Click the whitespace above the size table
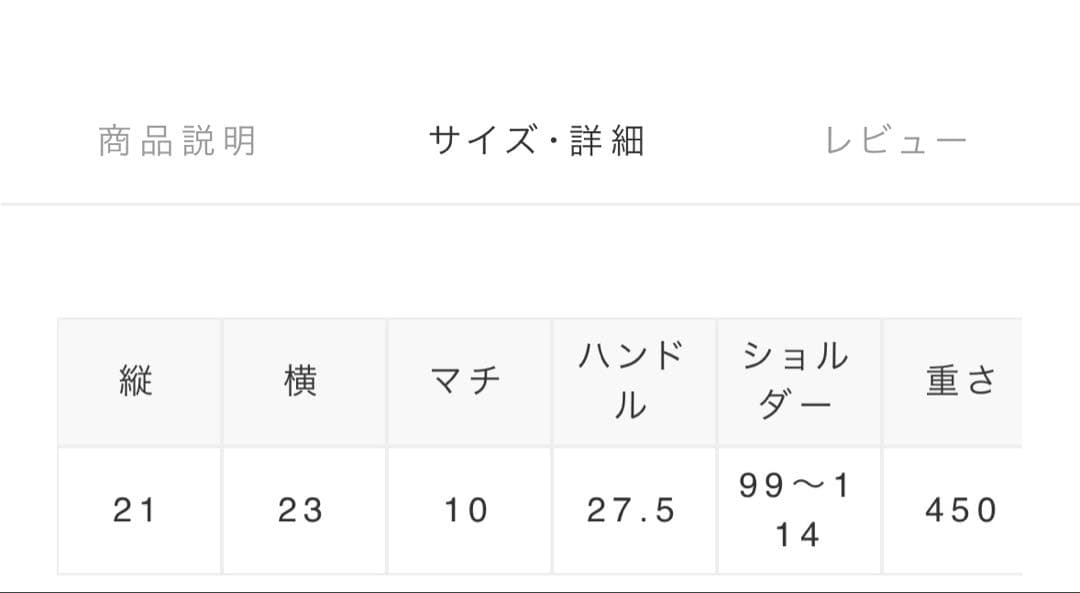 (x=540, y=260)
